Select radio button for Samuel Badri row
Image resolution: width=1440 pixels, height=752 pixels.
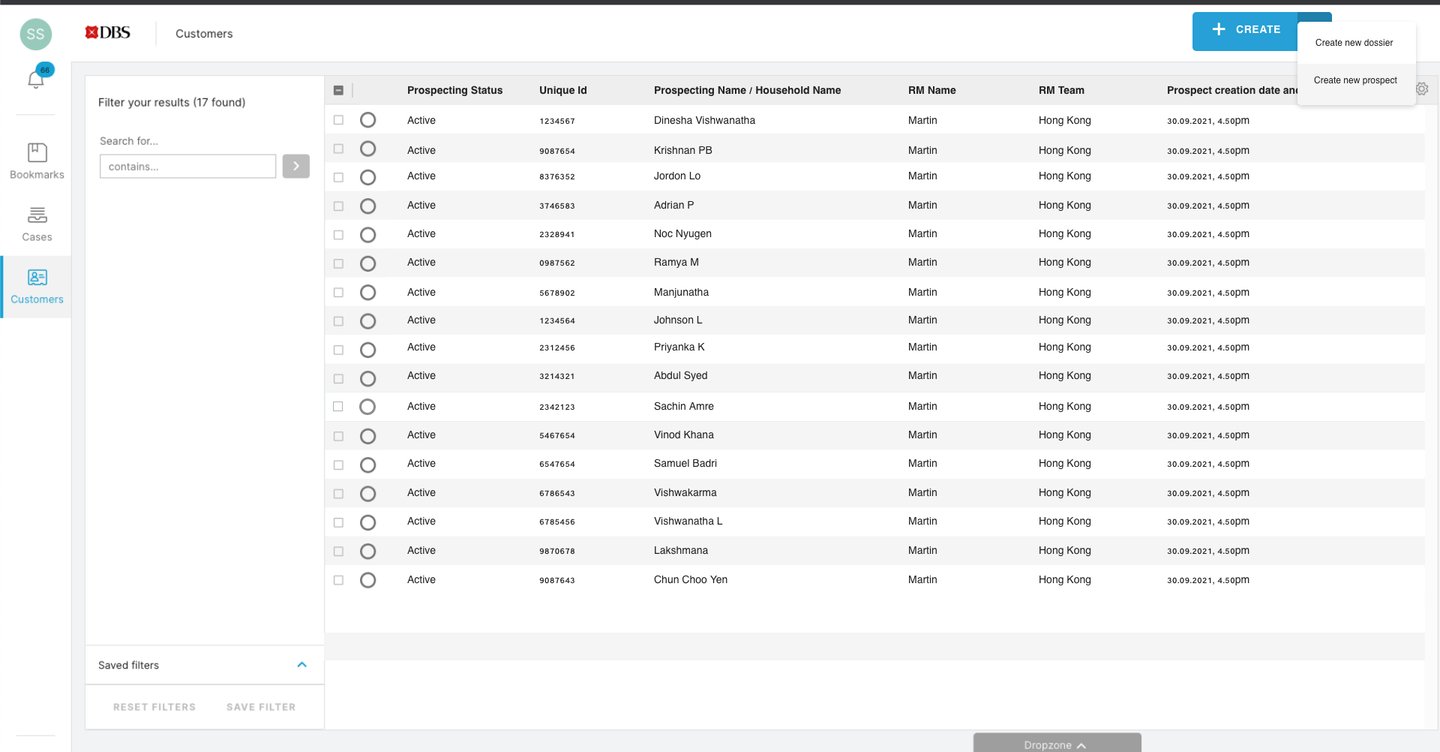click(x=368, y=465)
